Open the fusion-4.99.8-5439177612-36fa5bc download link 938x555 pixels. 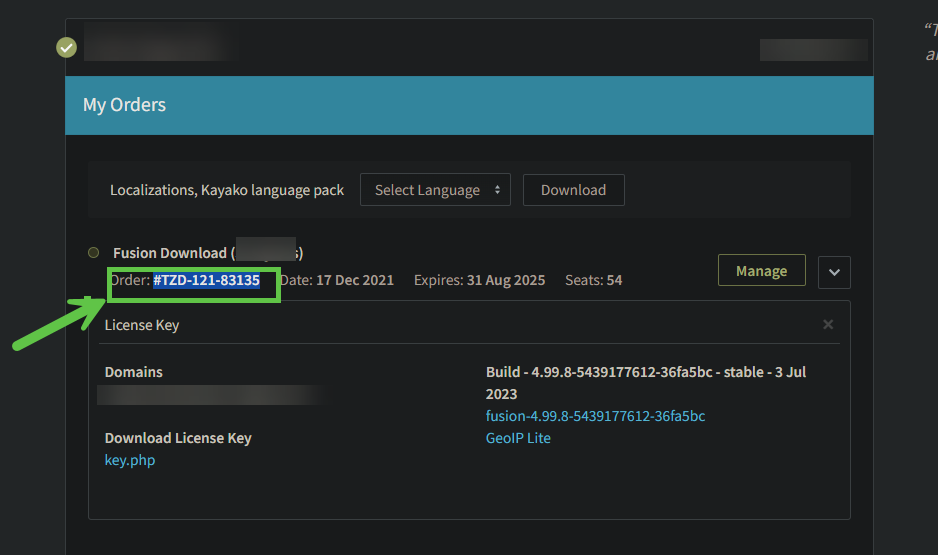[x=595, y=416]
